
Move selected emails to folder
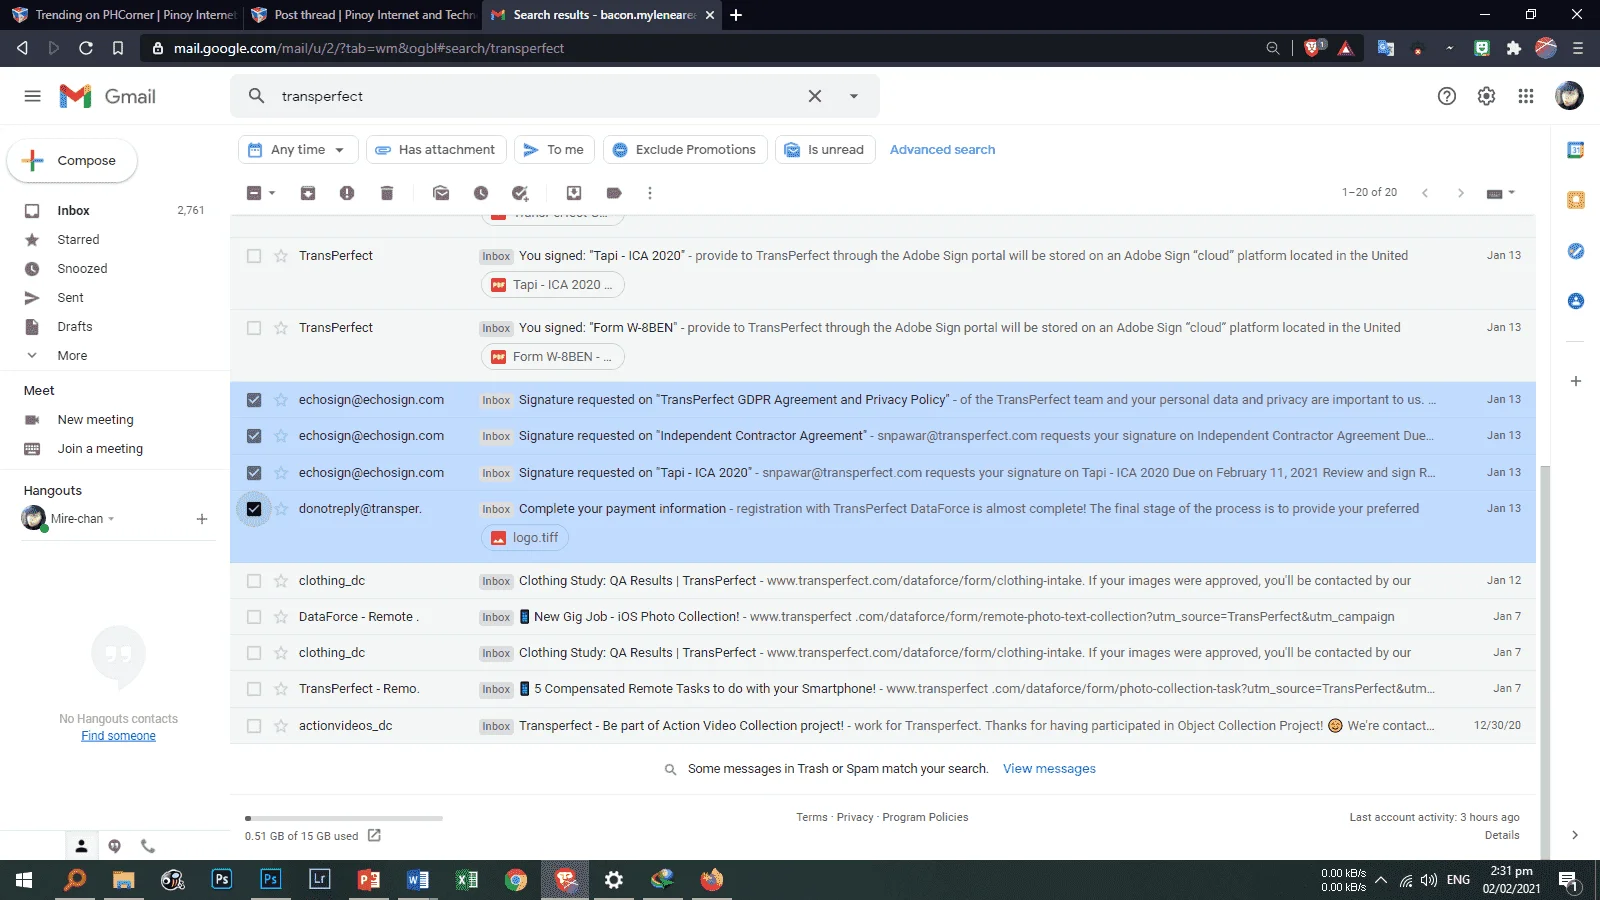pos(574,193)
